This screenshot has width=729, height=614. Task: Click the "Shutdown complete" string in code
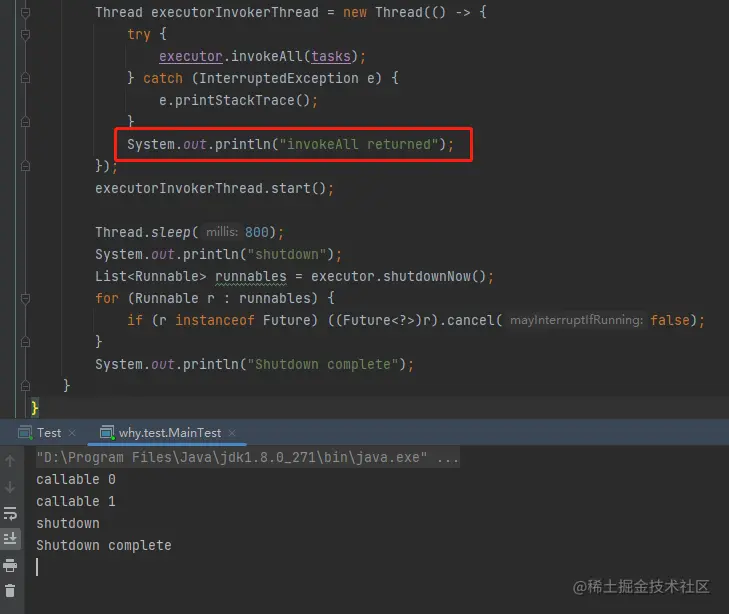point(323,364)
